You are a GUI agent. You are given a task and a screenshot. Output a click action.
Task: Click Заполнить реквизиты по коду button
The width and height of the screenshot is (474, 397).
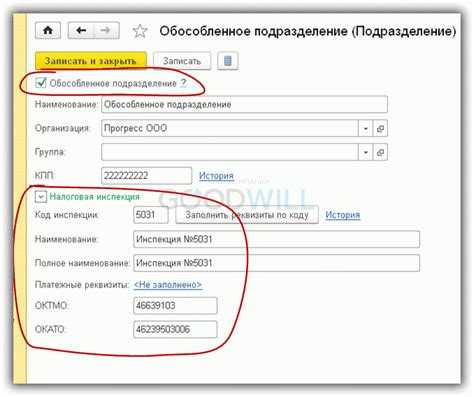(247, 215)
